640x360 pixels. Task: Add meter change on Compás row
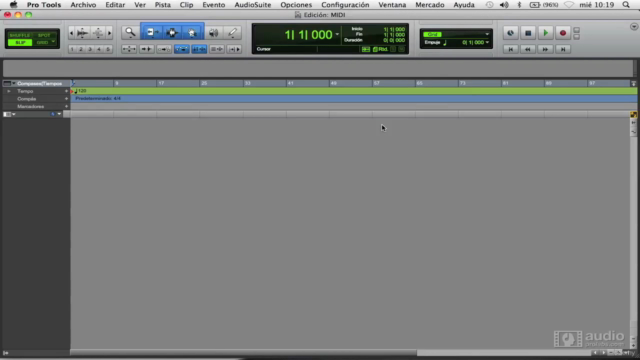tap(67, 99)
